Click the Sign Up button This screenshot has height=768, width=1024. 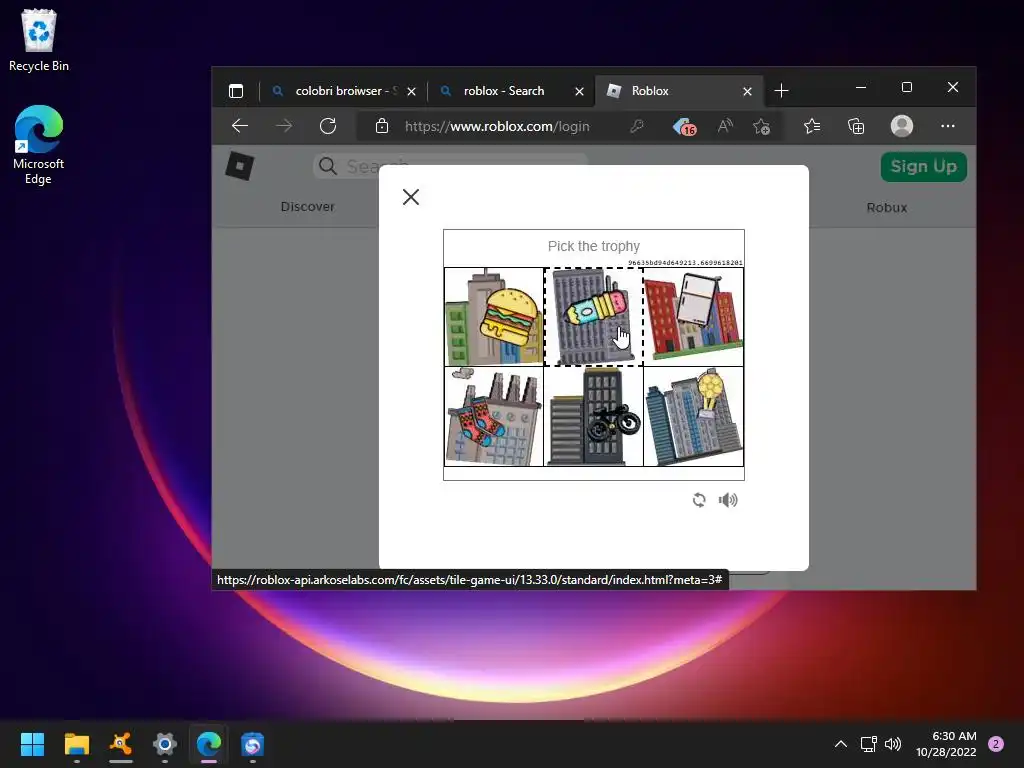pos(923,167)
